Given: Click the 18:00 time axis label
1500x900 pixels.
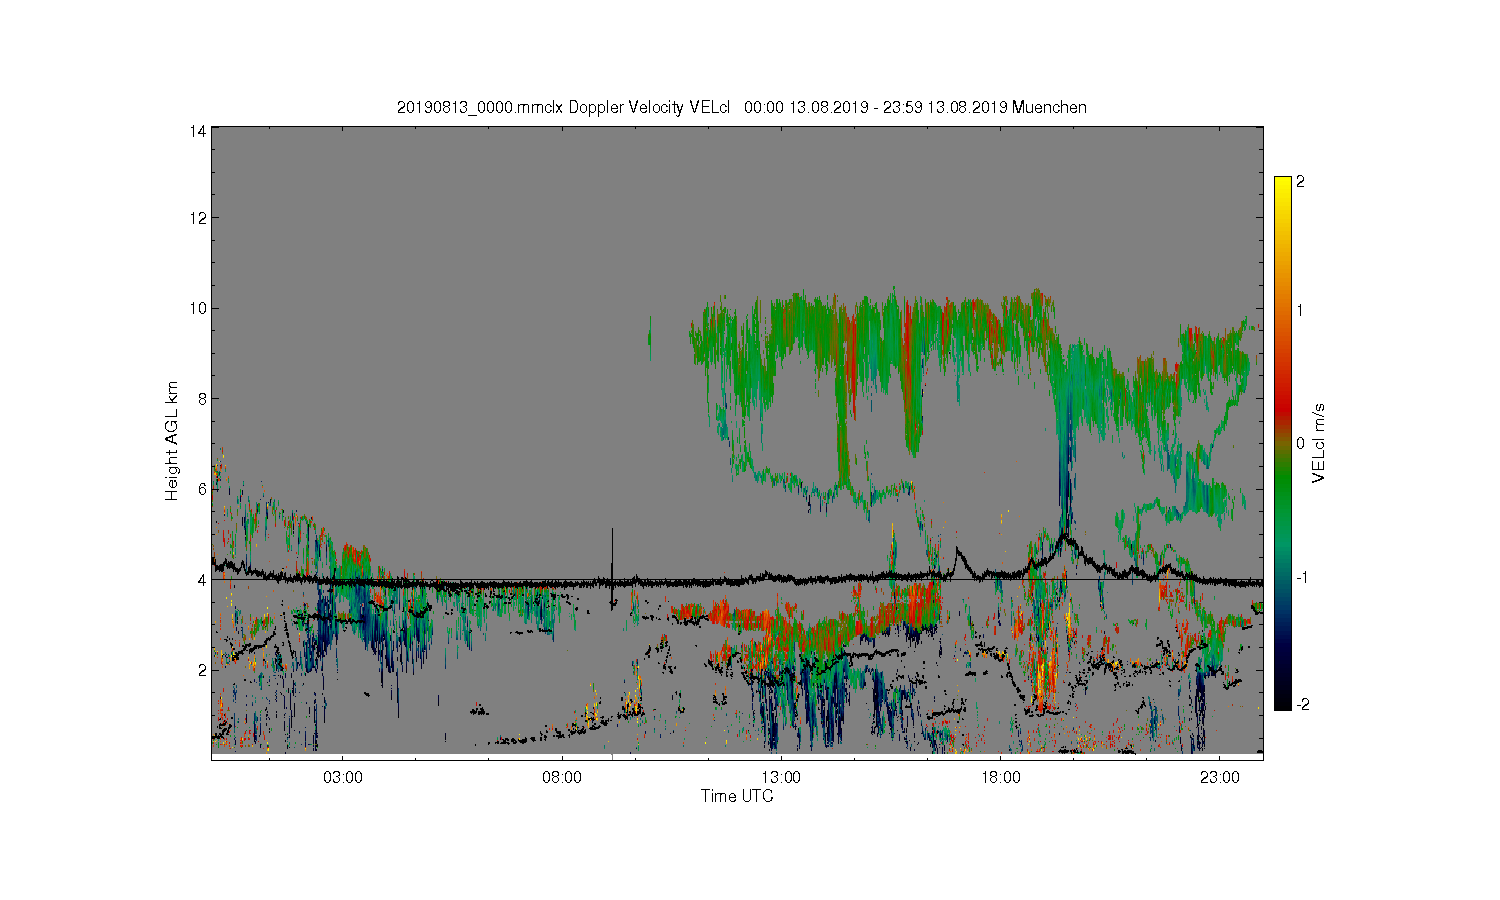Looking at the screenshot, I should (x=1000, y=777).
